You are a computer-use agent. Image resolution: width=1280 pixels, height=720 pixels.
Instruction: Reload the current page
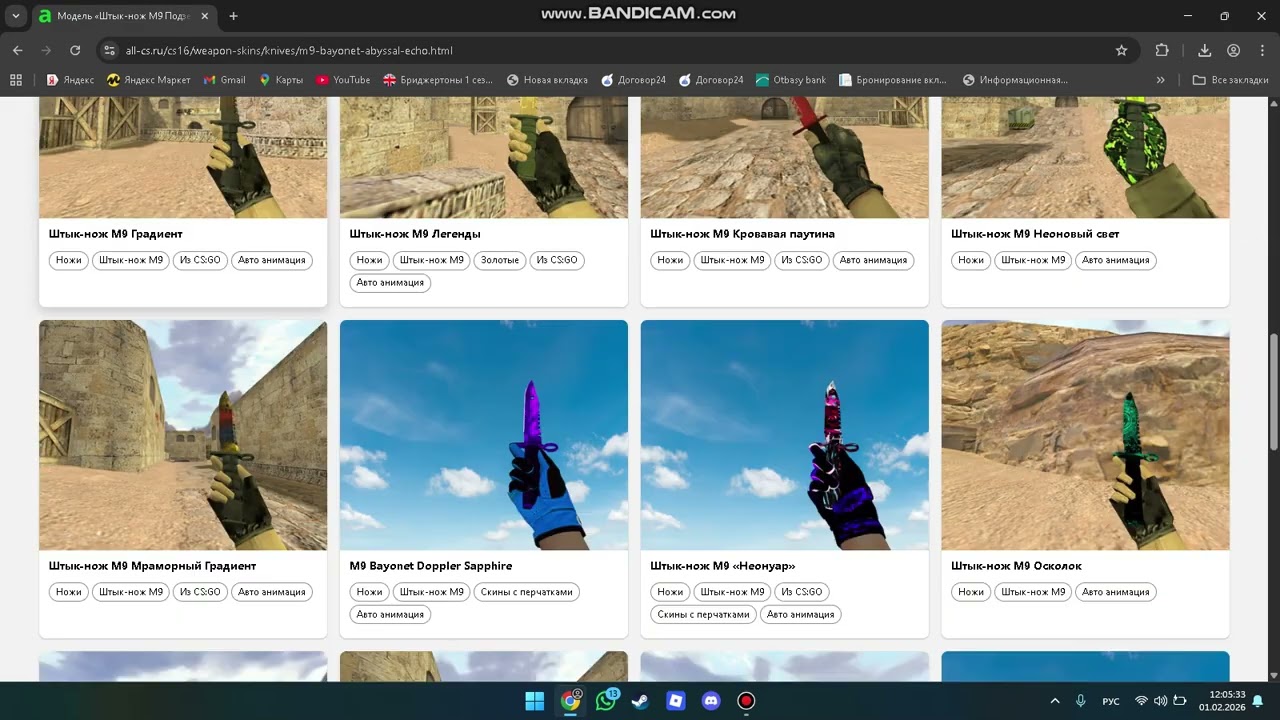coord(75,50)
